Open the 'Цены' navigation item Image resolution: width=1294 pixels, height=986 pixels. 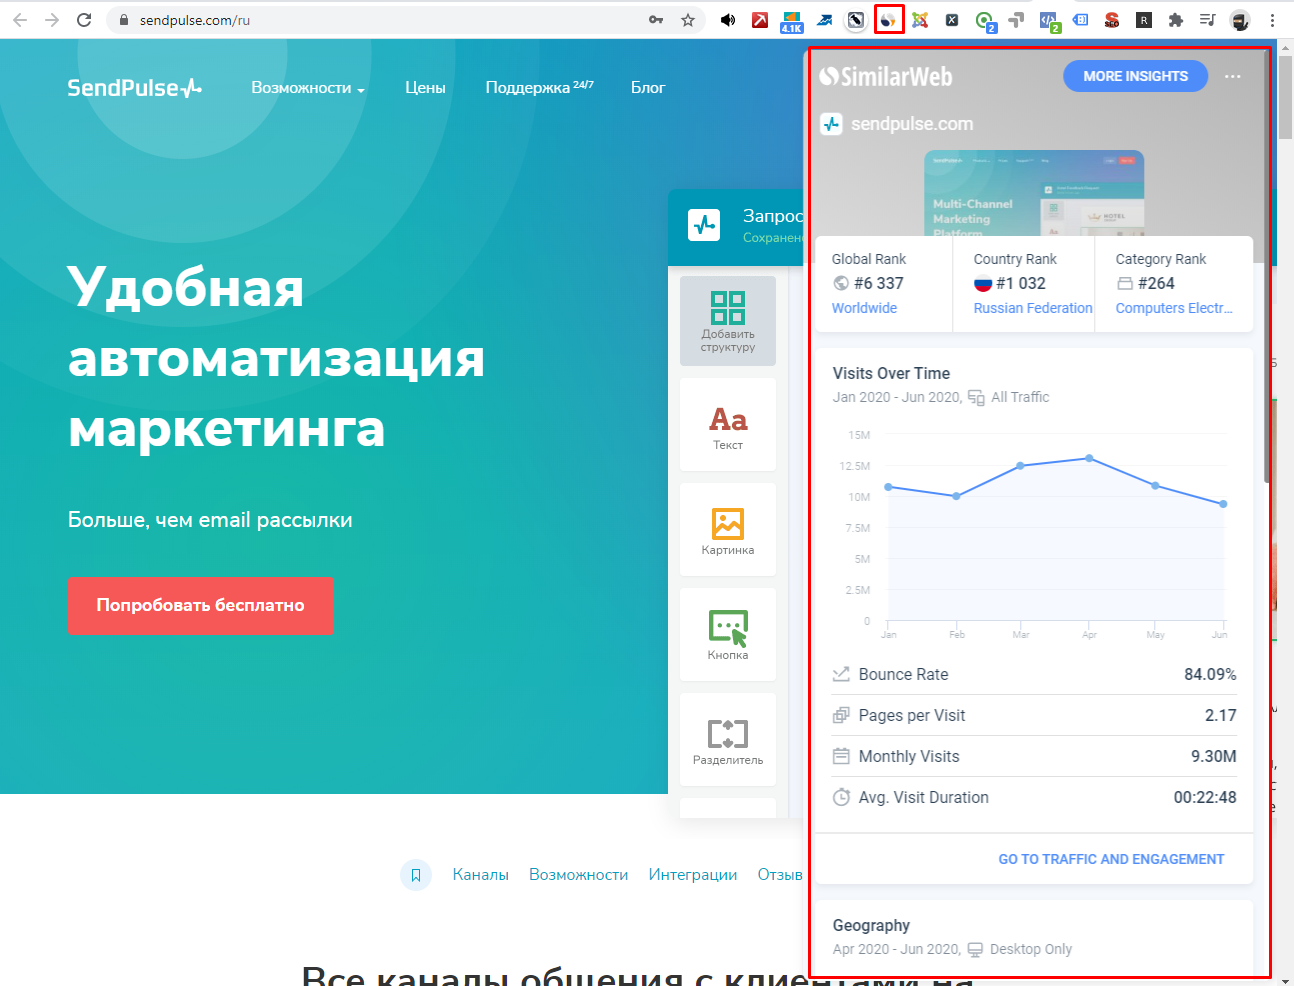pyautogui.click(x=425, y=88)
